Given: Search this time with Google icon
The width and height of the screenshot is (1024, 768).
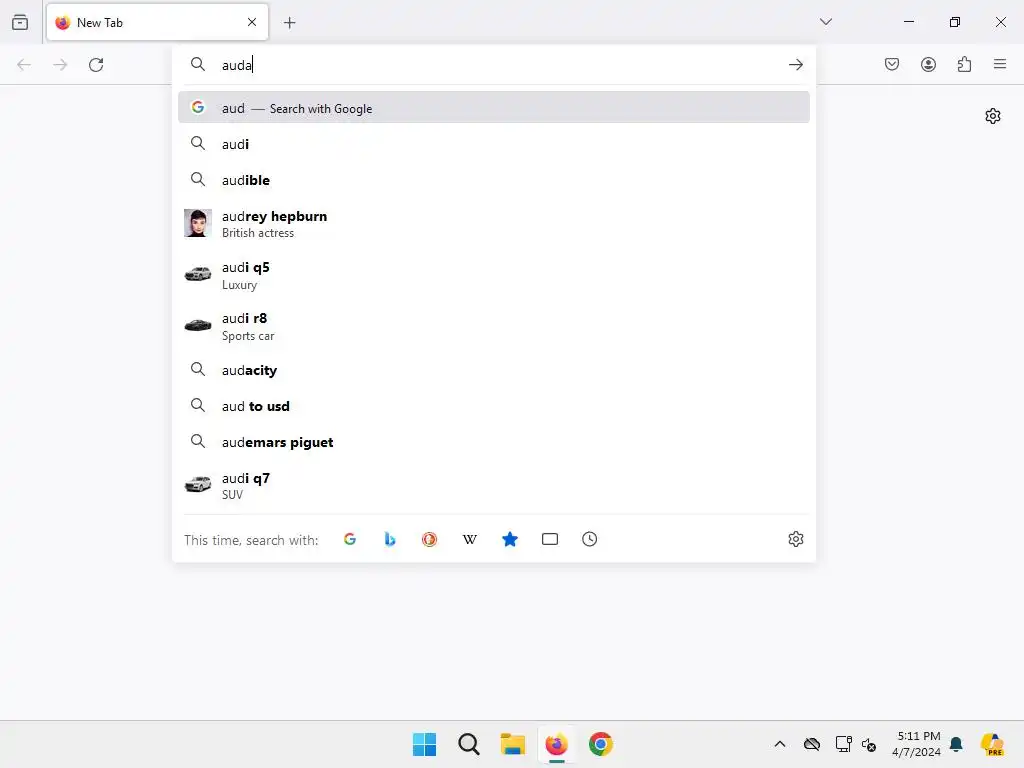Looking at the screenshot, I should pos(349,539).
